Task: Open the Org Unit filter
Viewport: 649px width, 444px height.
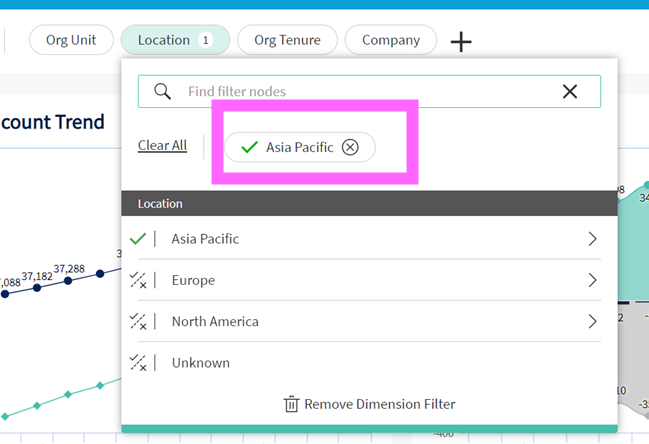Action: point(70,40)
